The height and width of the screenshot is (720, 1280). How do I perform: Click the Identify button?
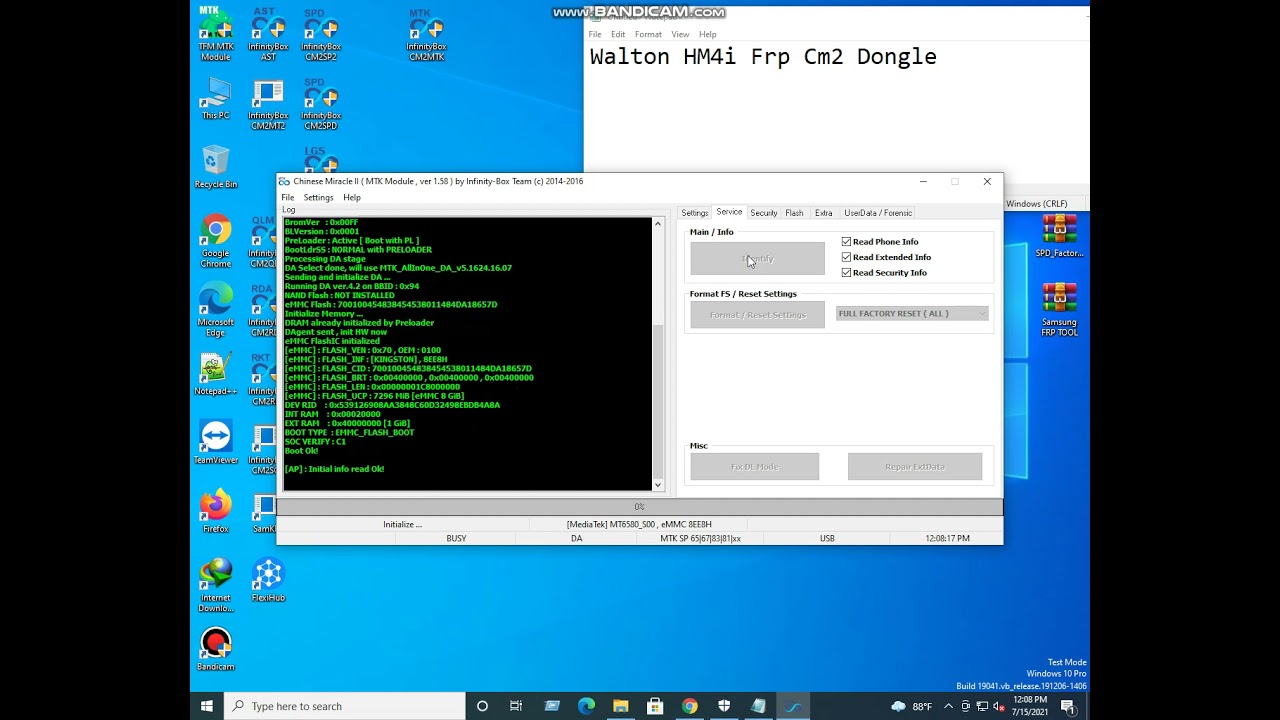tap(757, 259)
